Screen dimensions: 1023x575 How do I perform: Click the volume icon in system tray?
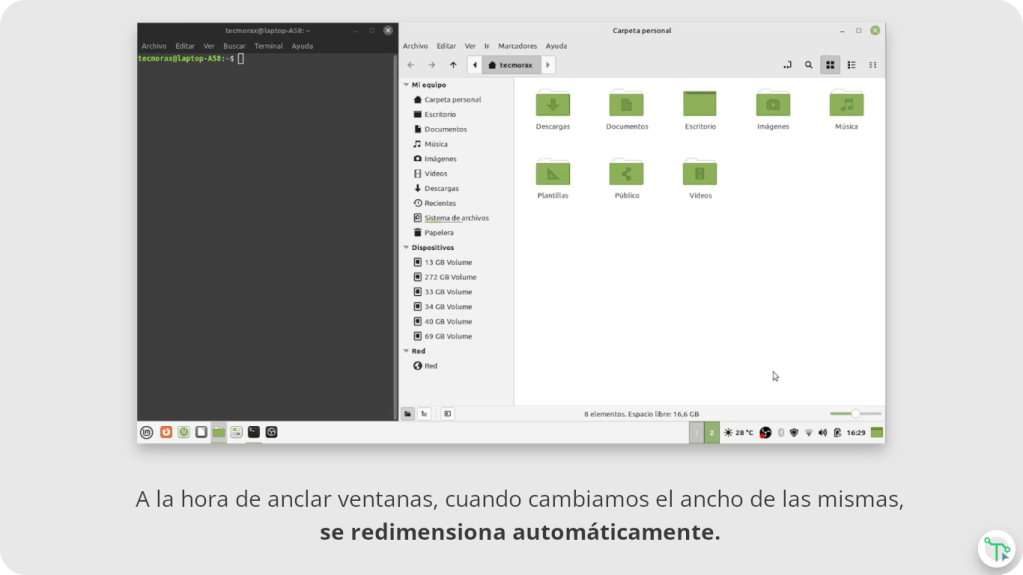[x=822, y=433]
